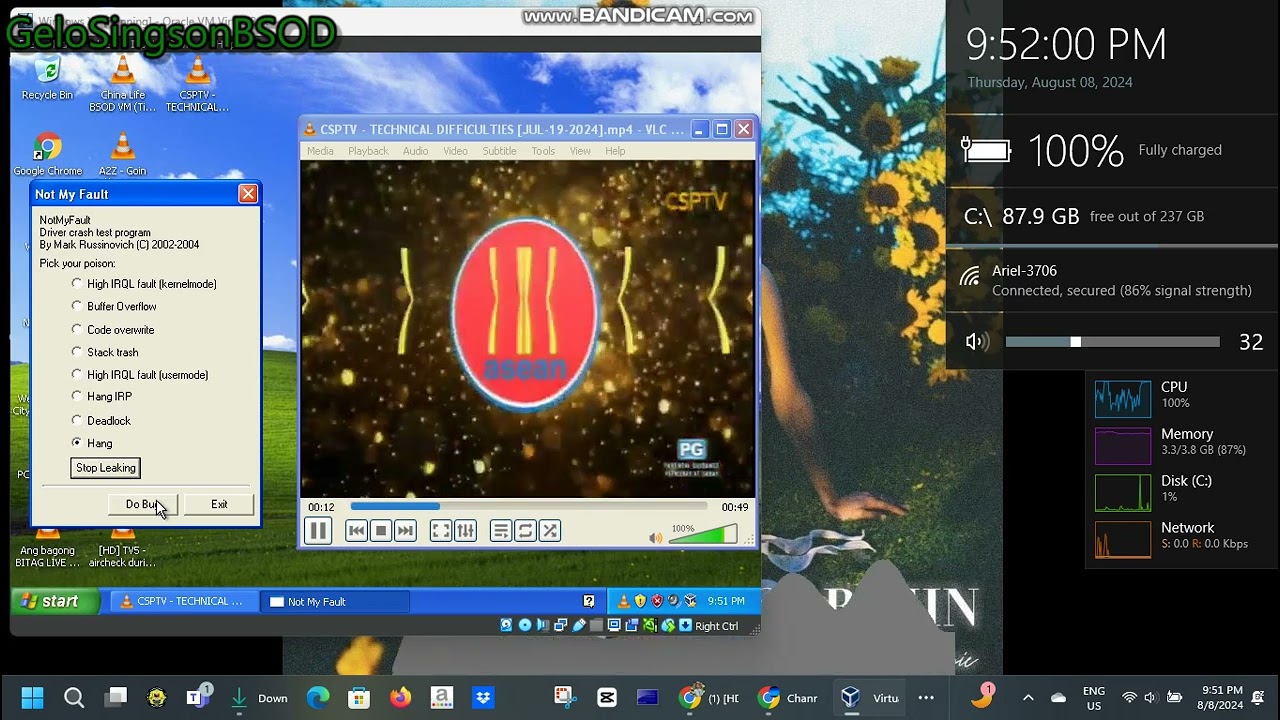Select the Code overwrite option
Viewport: 1280px width, 720px height.
(x=113, y=329)
